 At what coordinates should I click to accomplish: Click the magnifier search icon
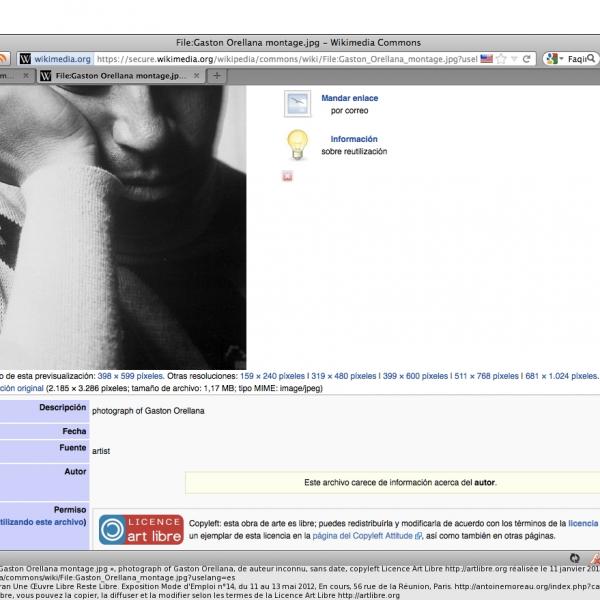591,58
